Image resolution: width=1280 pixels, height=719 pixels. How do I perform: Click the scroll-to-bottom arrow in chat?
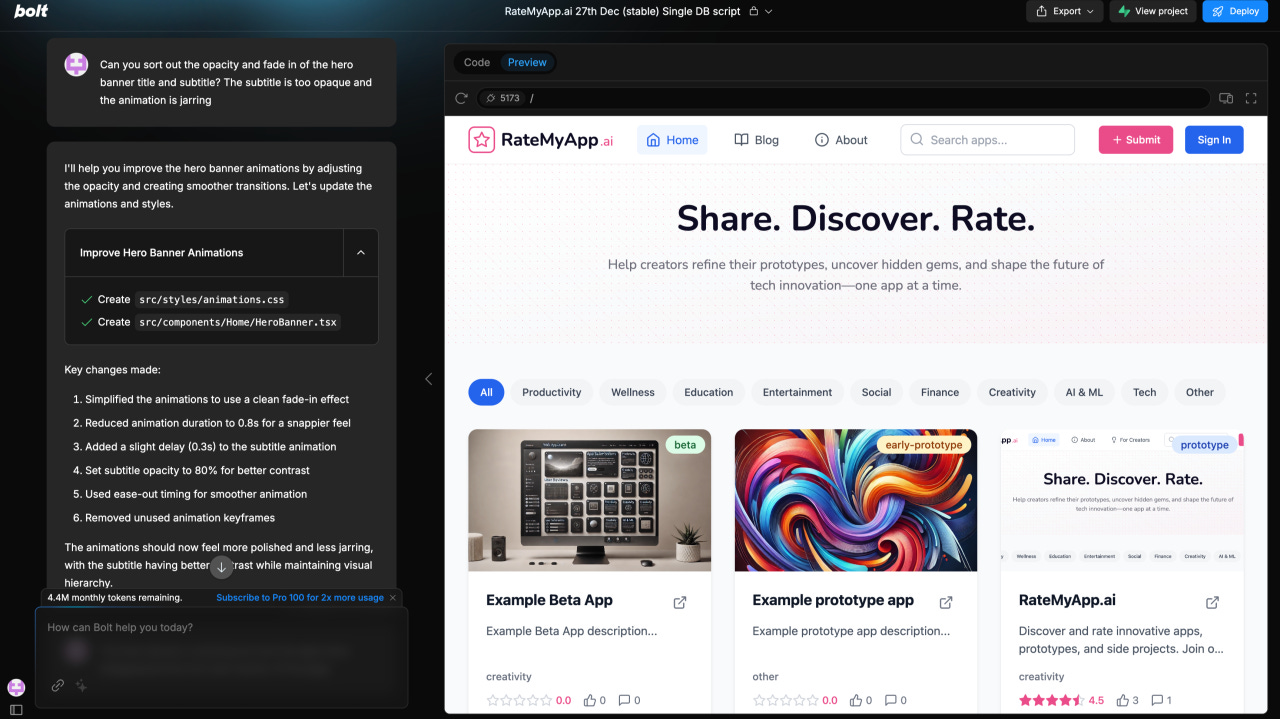click(x=221, y=567)
